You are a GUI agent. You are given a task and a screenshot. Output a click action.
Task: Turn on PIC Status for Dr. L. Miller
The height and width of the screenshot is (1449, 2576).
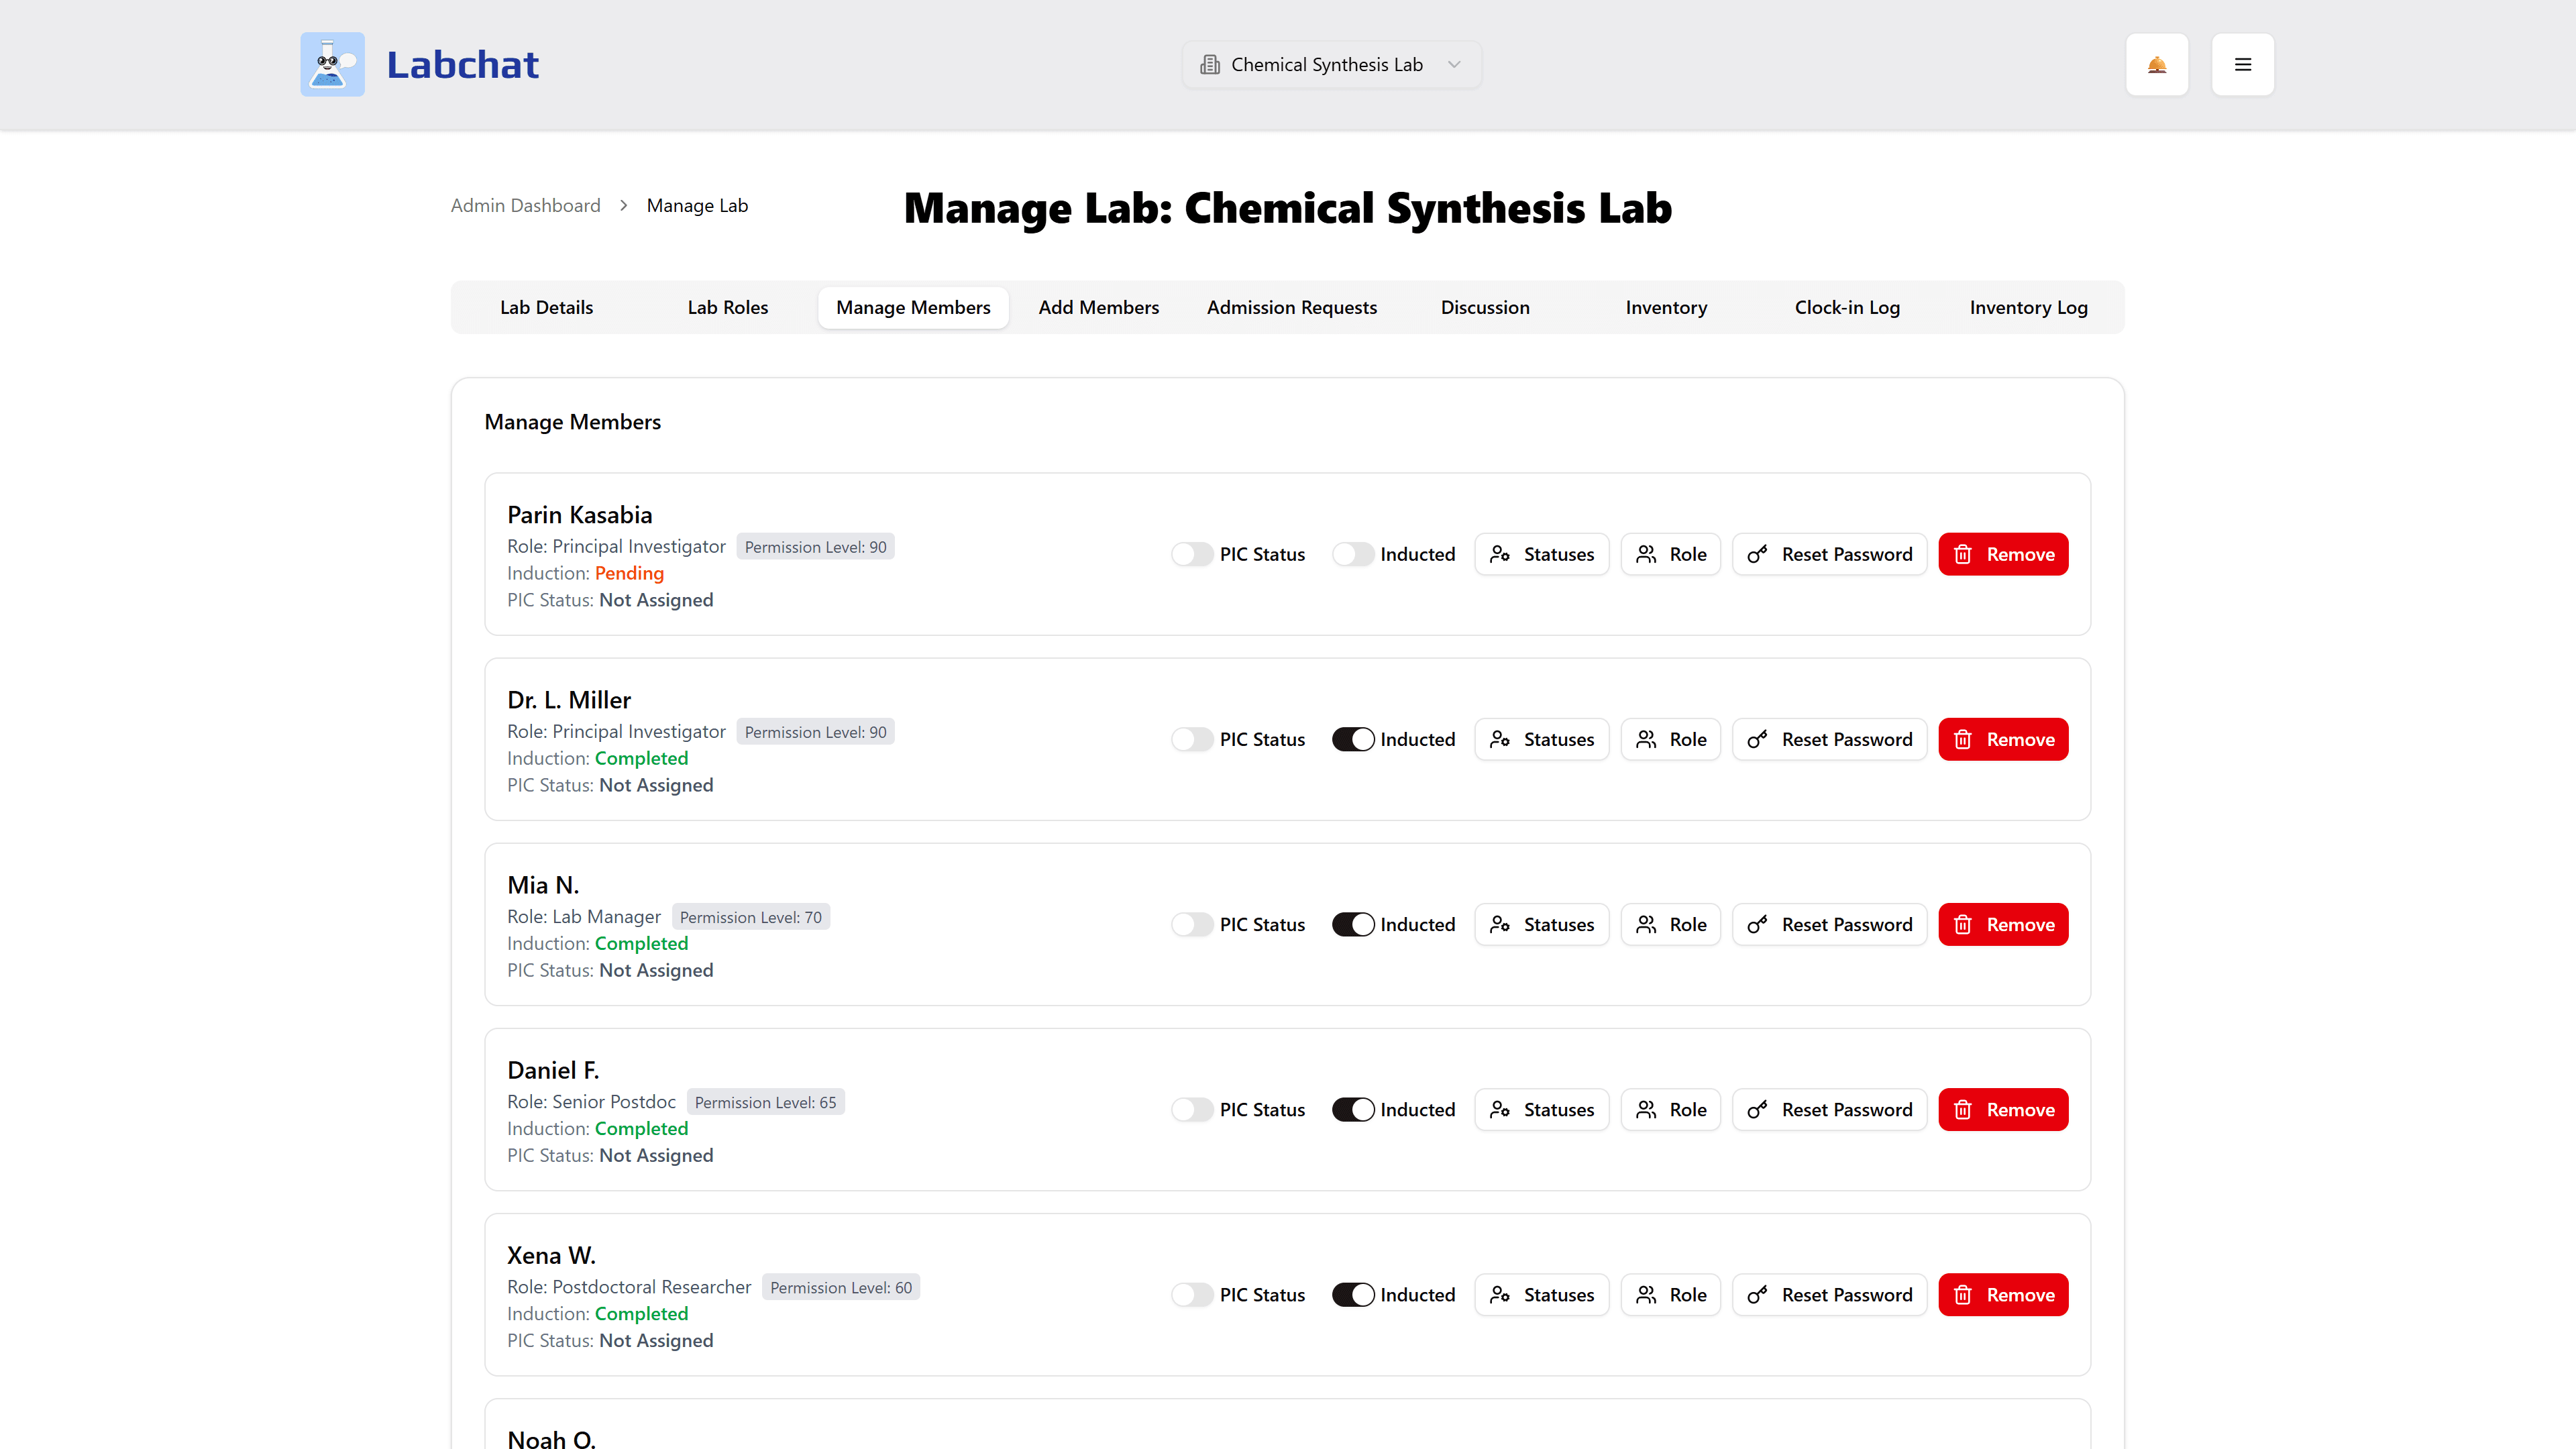point(1191,739)
